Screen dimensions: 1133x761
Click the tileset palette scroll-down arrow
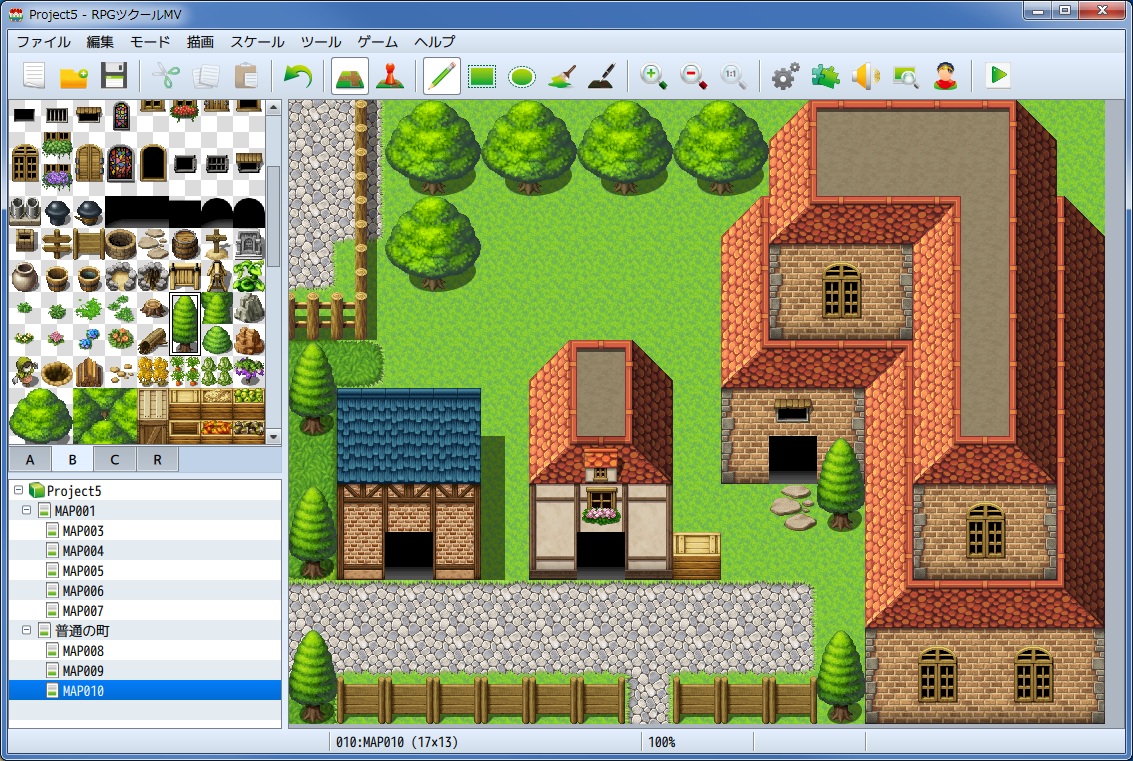(273, 437)
